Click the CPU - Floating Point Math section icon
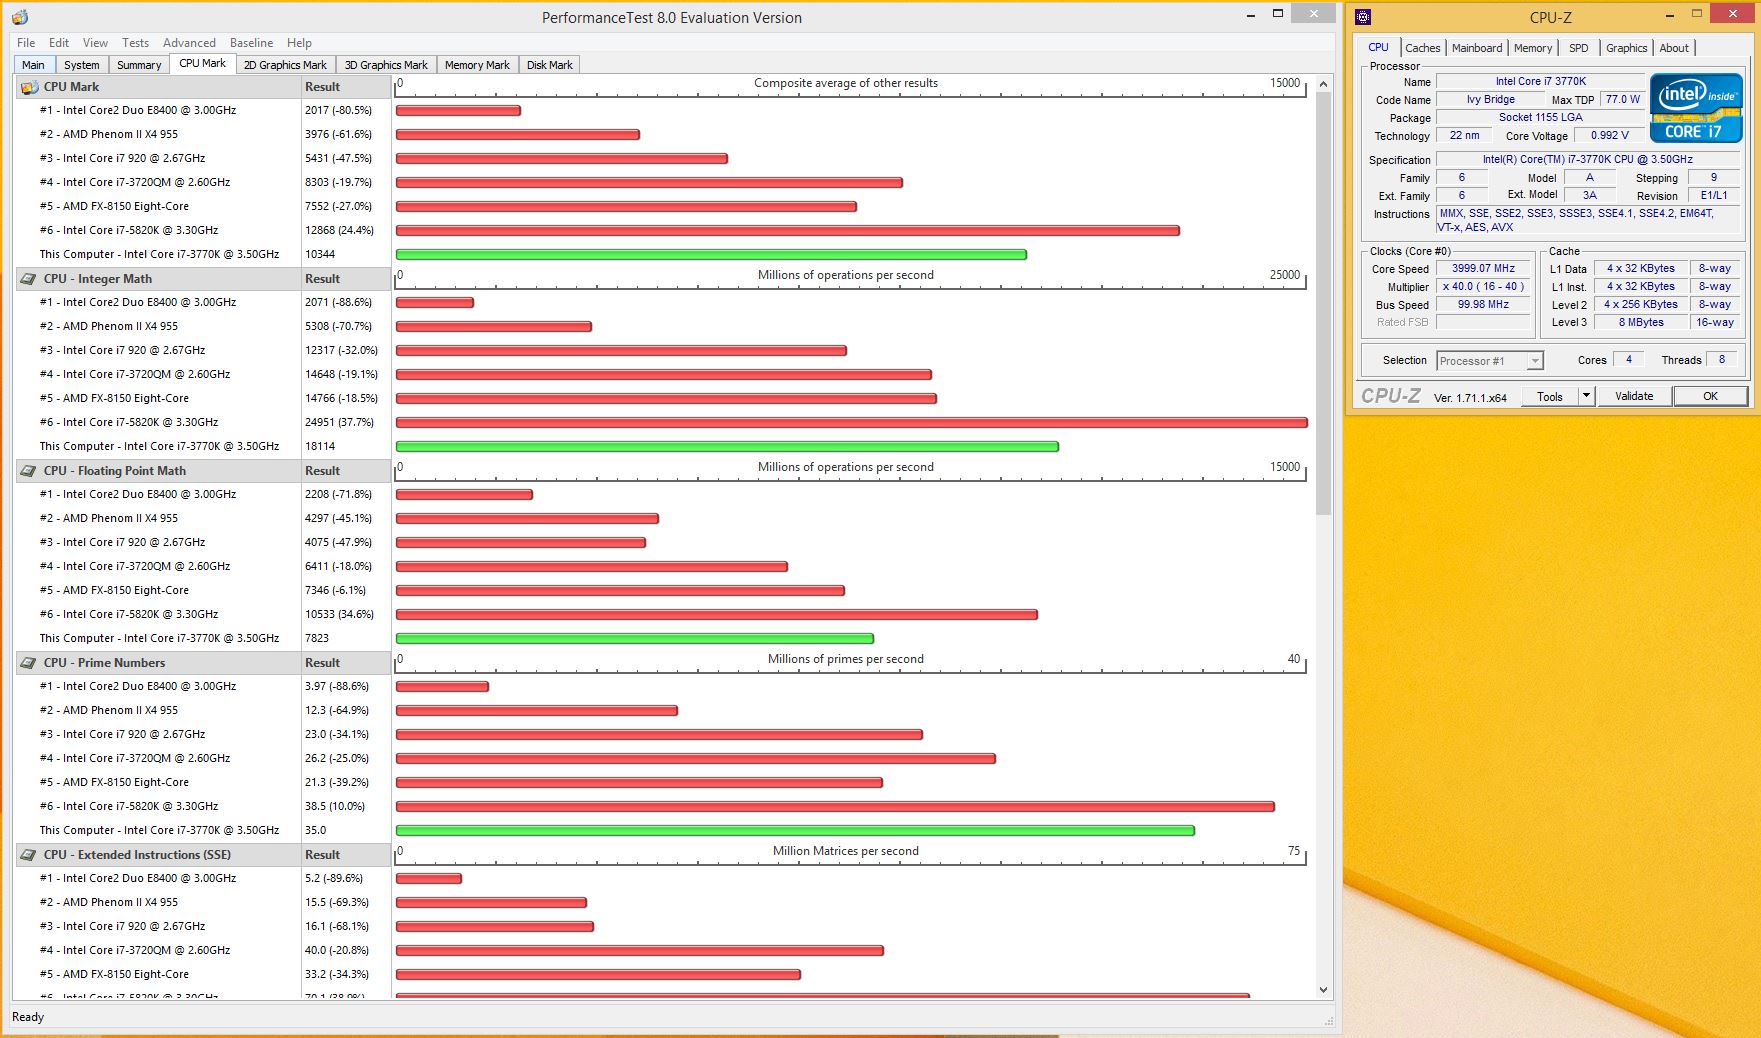 coord(29,471)
